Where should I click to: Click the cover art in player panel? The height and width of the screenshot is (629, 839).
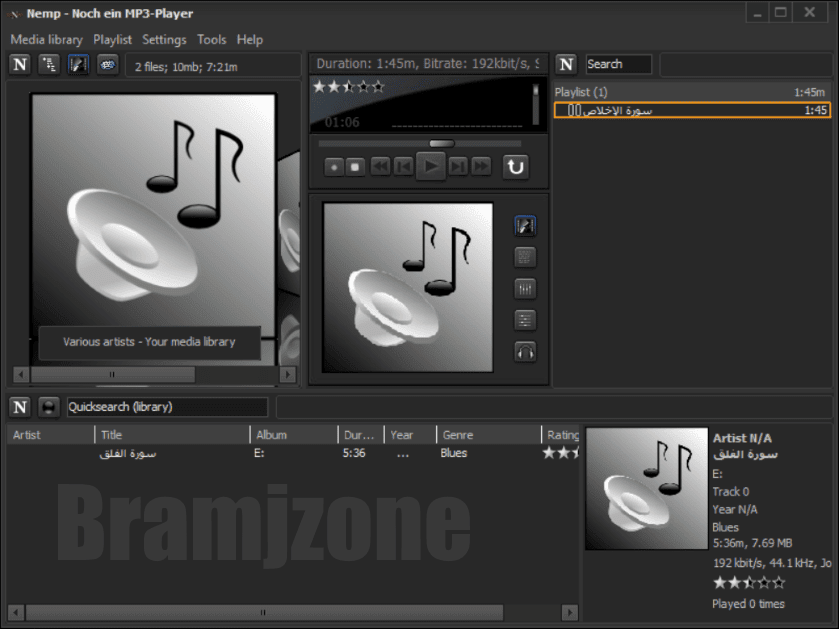coord(407,287)
